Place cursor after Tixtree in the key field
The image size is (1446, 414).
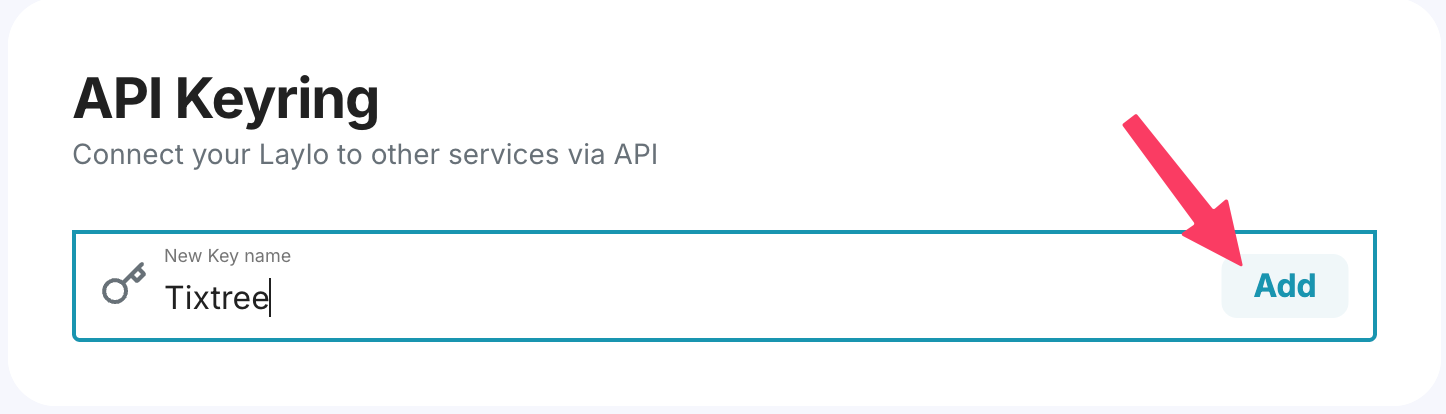point(271,298)
